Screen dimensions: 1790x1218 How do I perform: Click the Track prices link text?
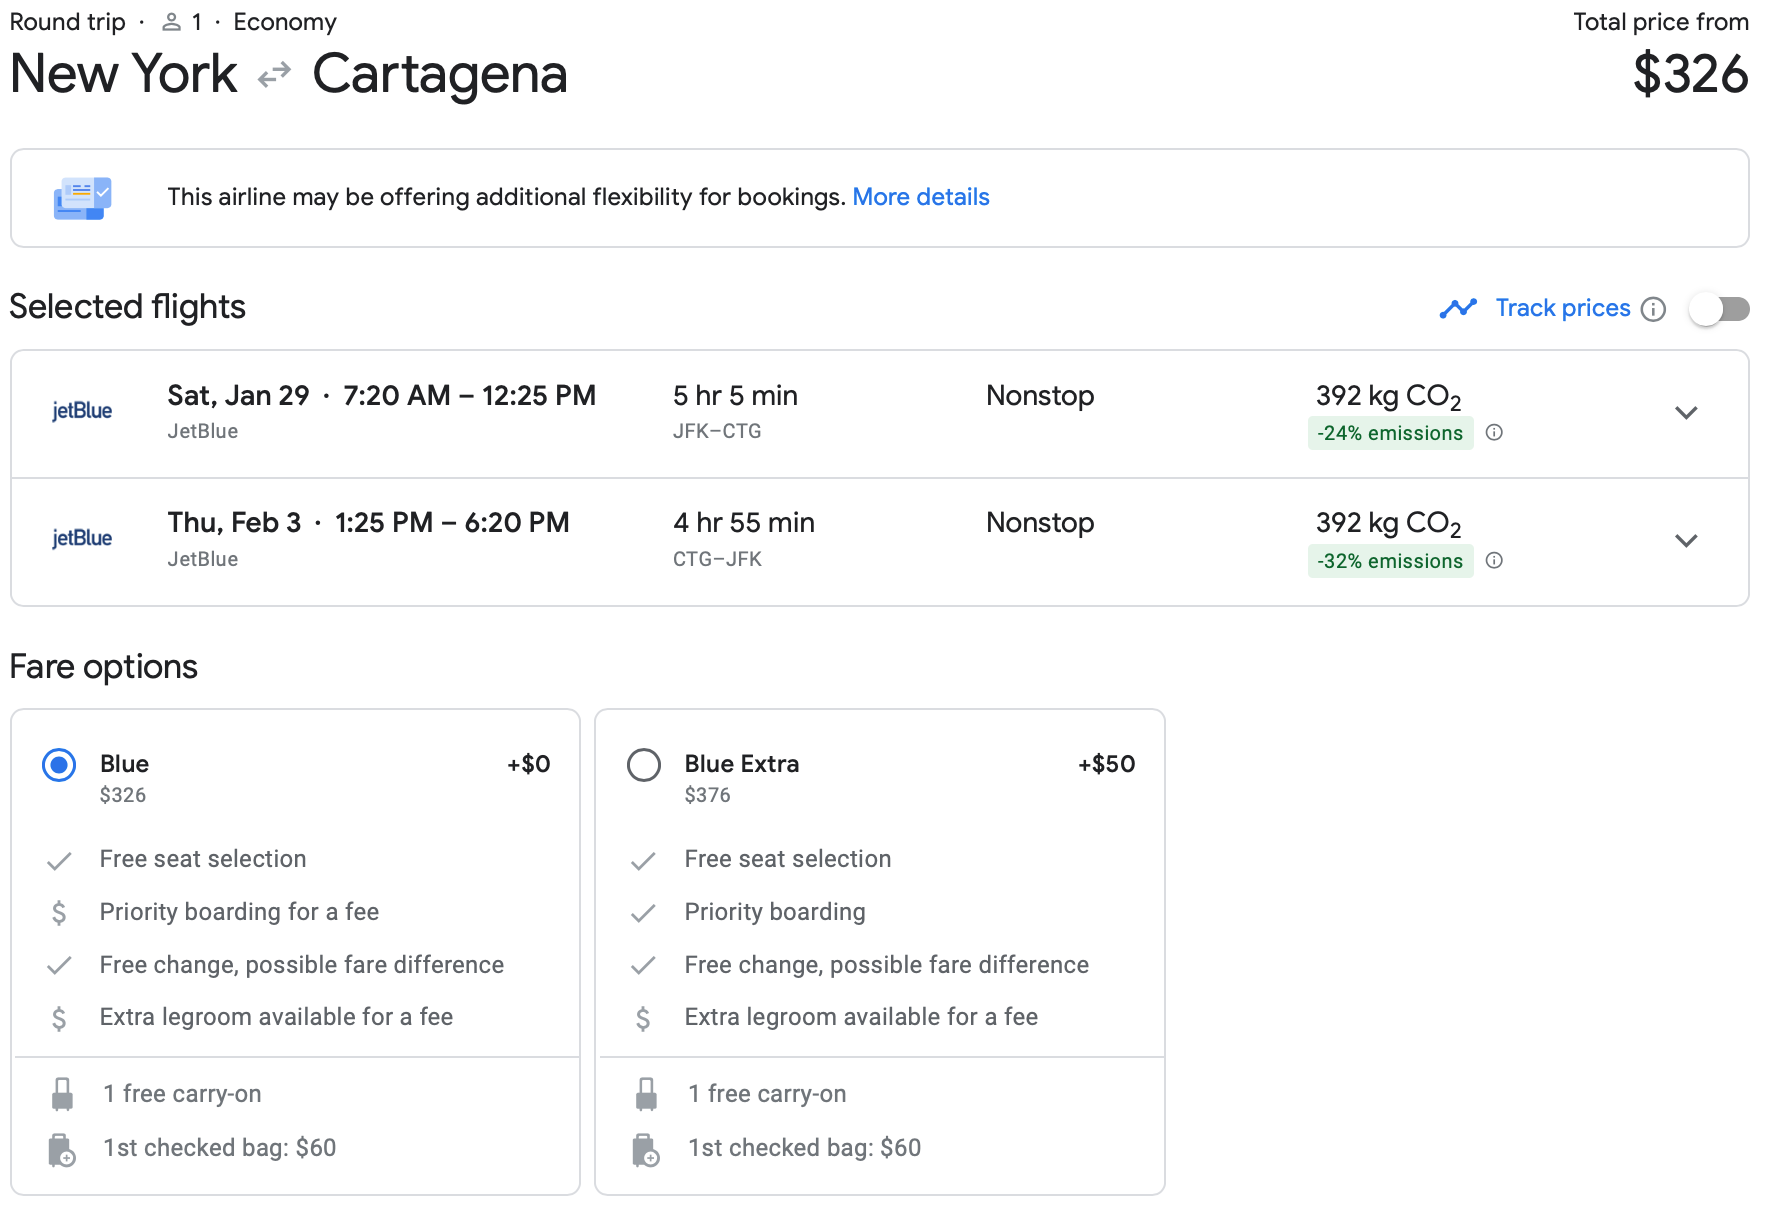1562,308
